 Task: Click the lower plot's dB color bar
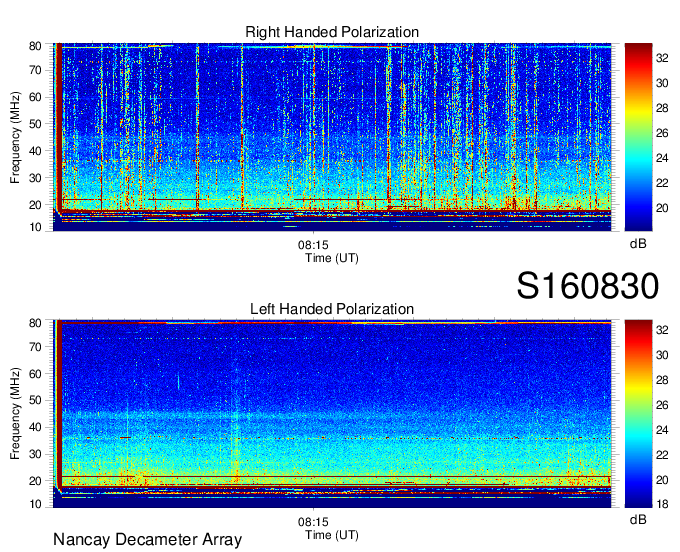(x=638, y=414)
